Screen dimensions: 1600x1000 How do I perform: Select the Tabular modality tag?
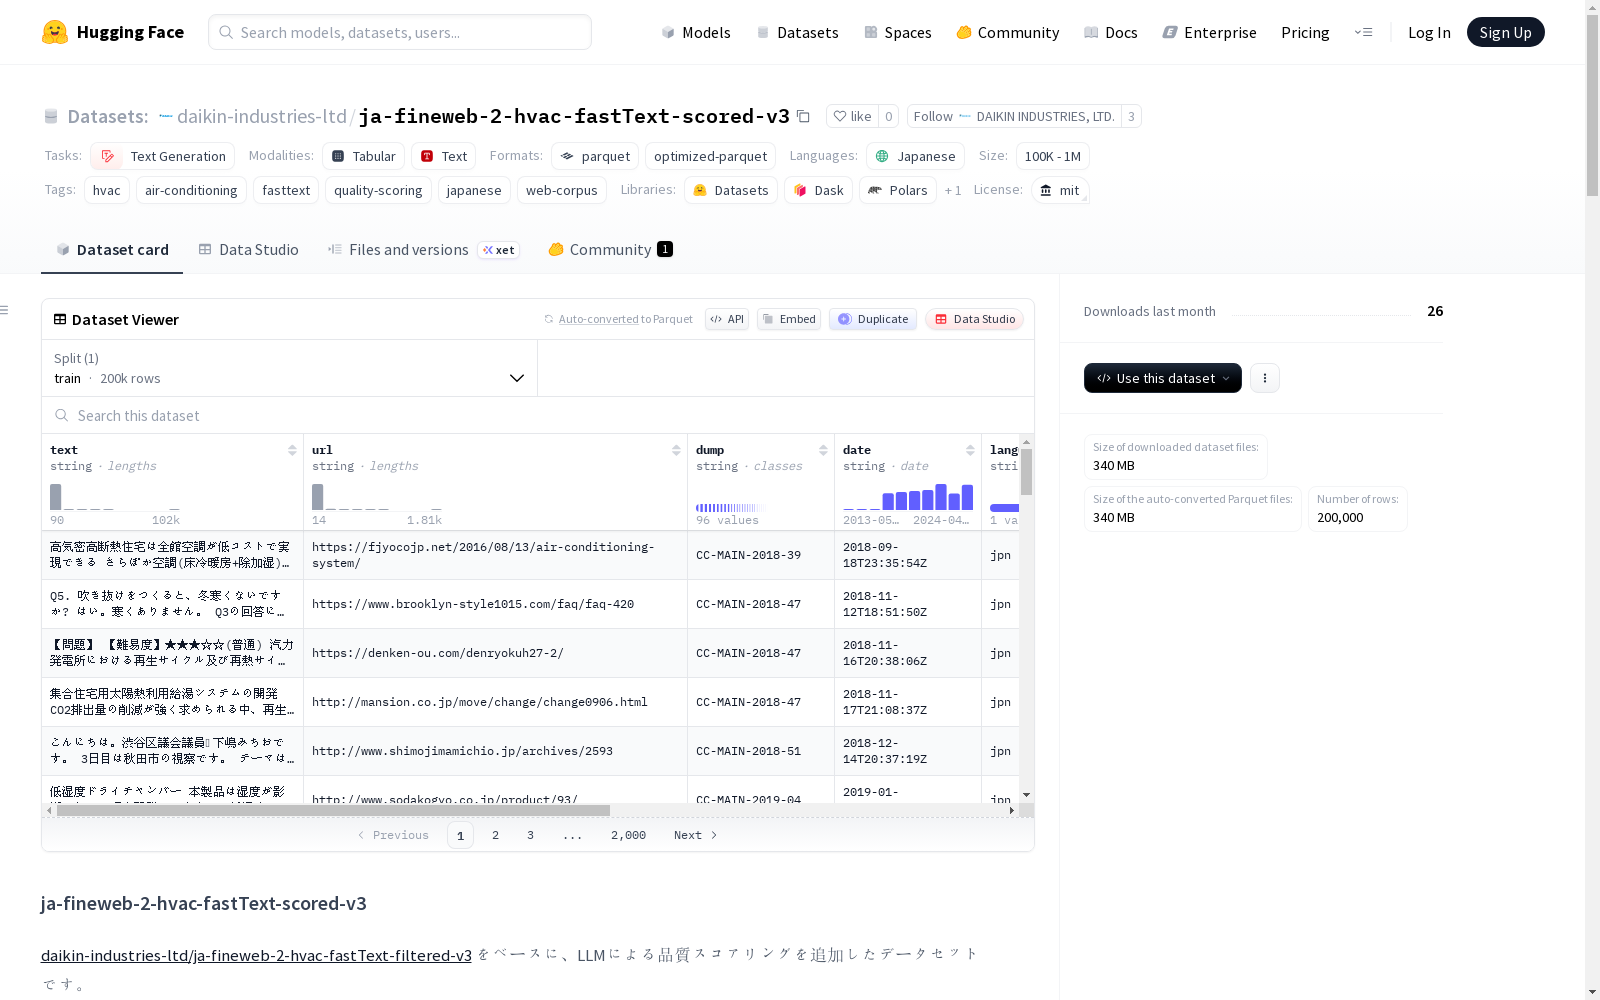[x=364, y=156]
